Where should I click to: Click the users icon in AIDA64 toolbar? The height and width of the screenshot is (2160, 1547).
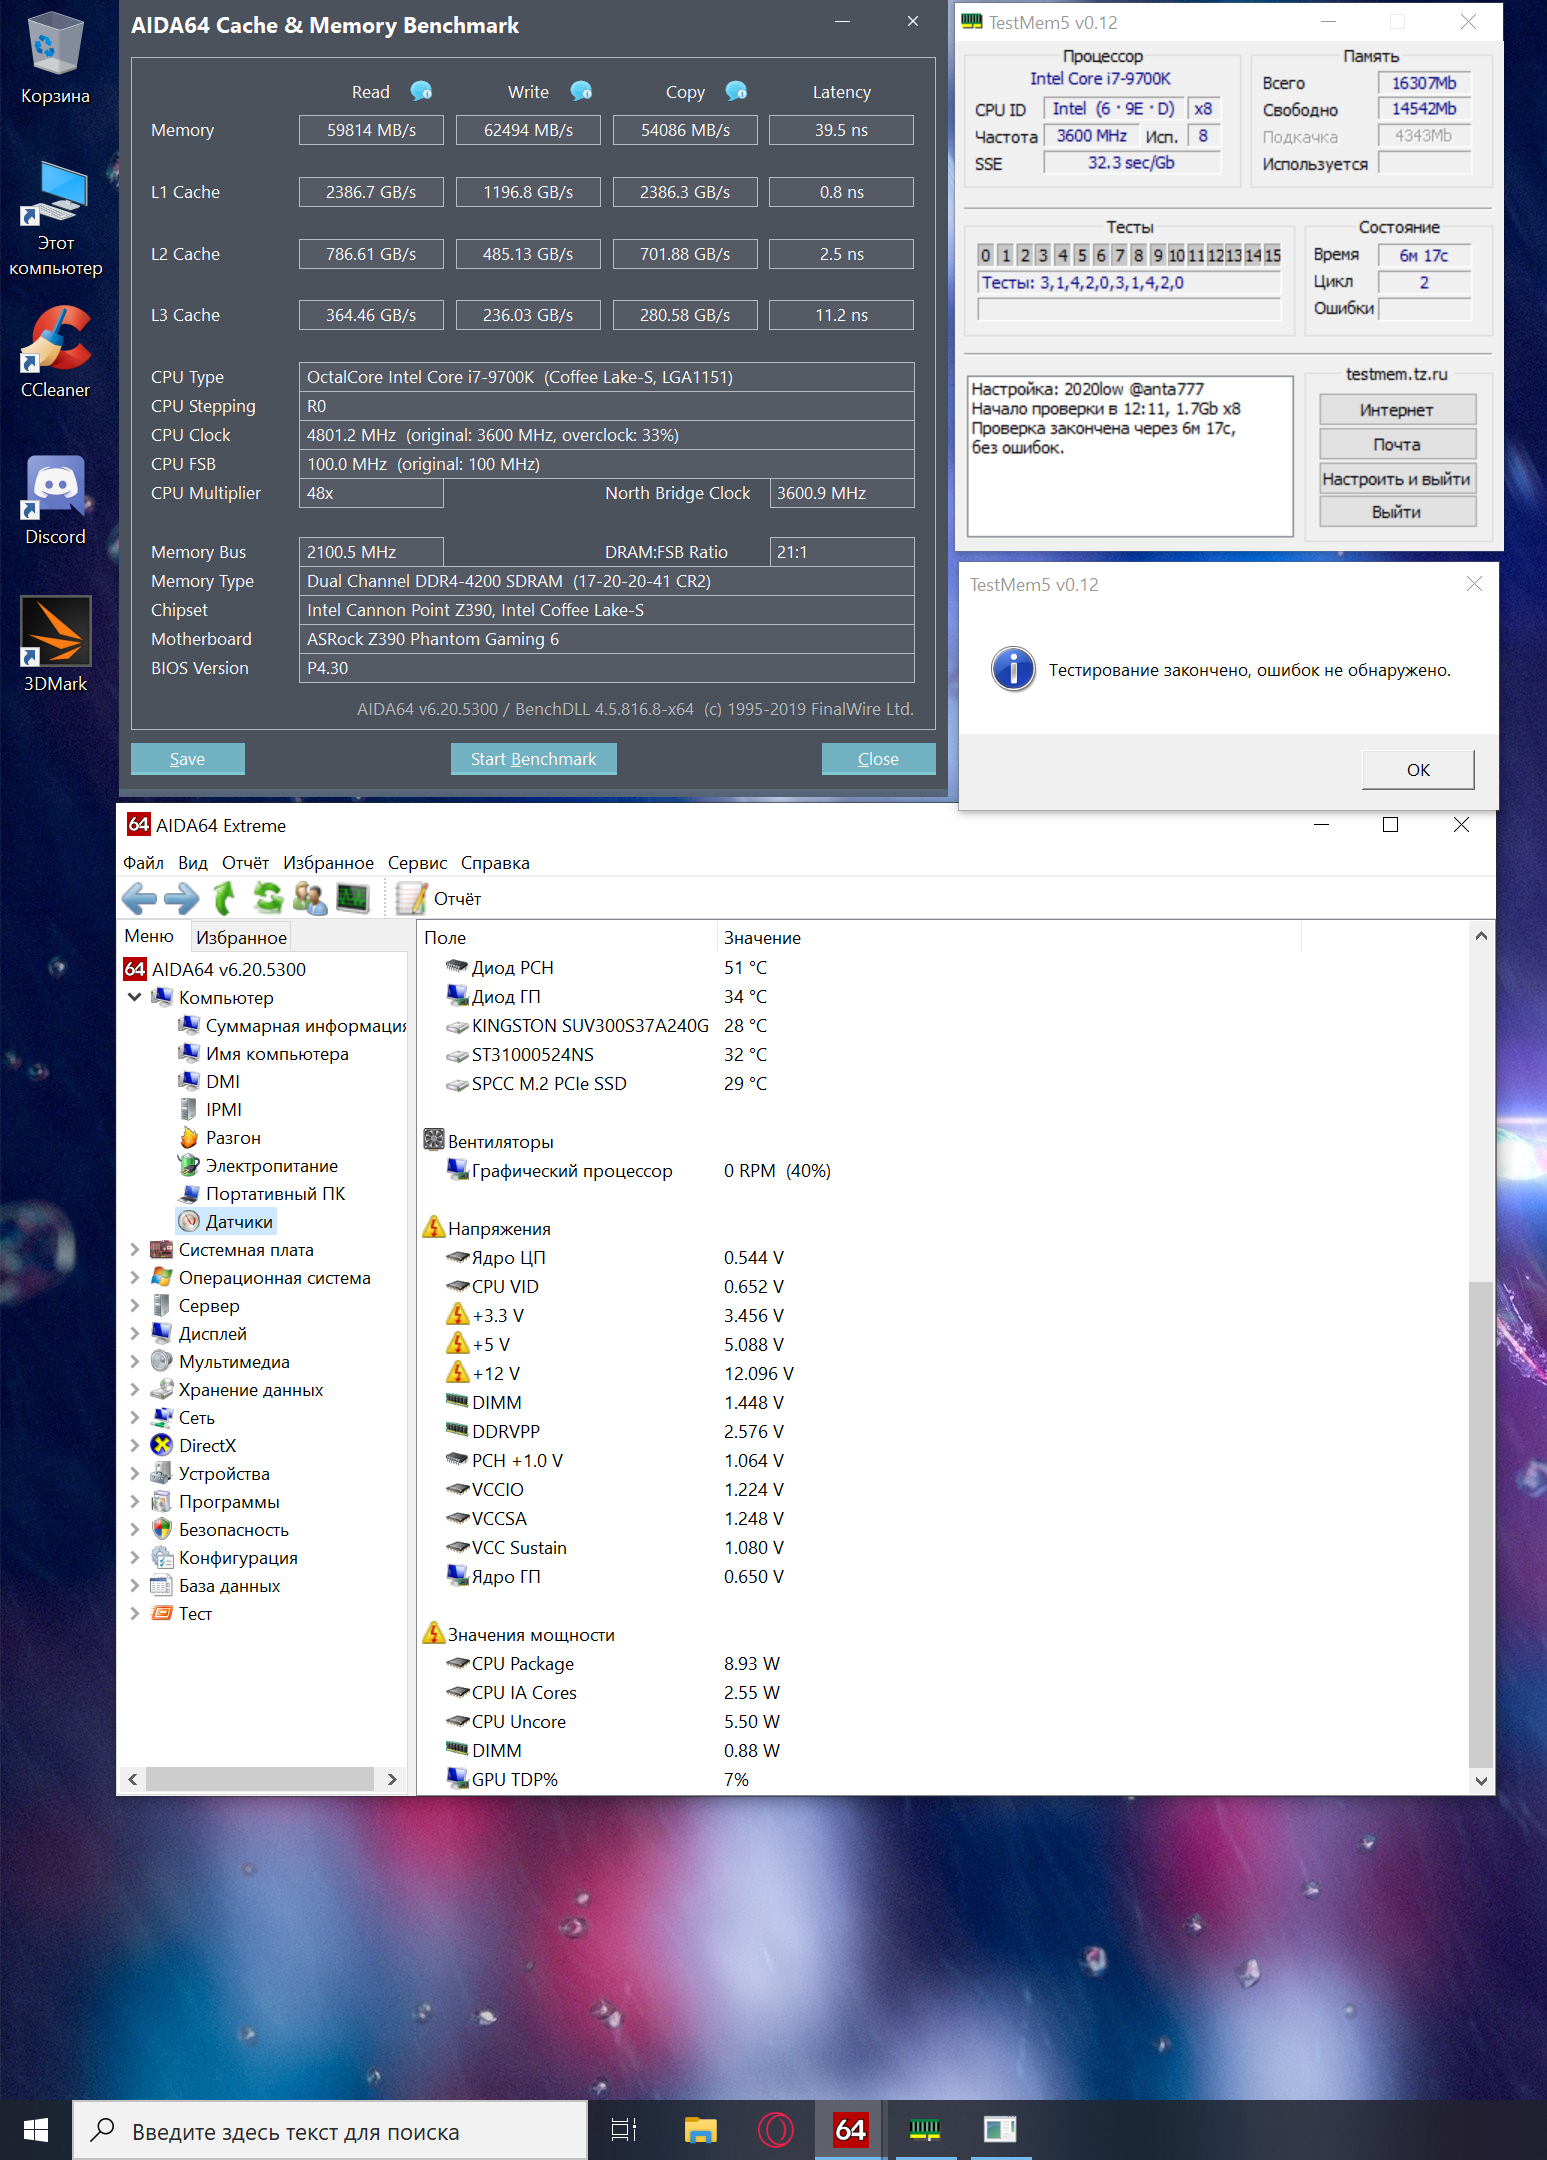coord(310,898)
